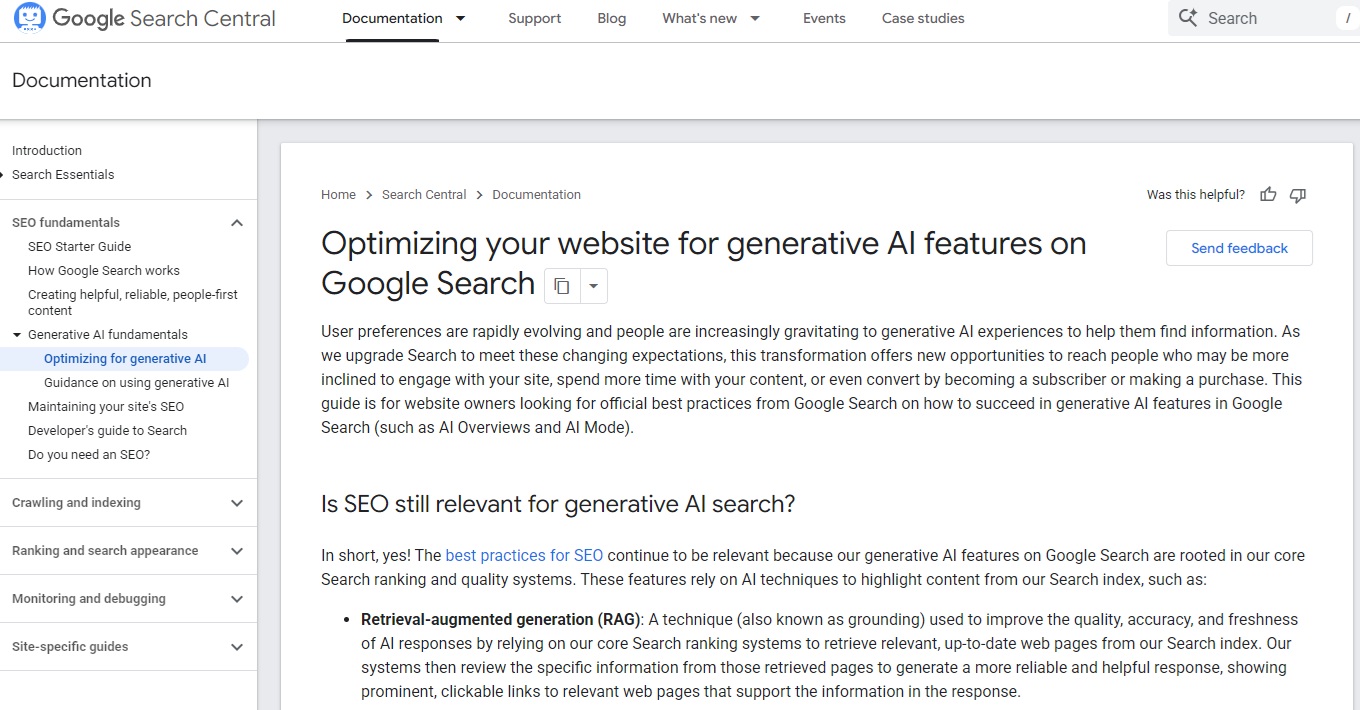Open the Support tab
This screenshot has height=710, width=1360.
pyautogui.click(x=534, y=18)
